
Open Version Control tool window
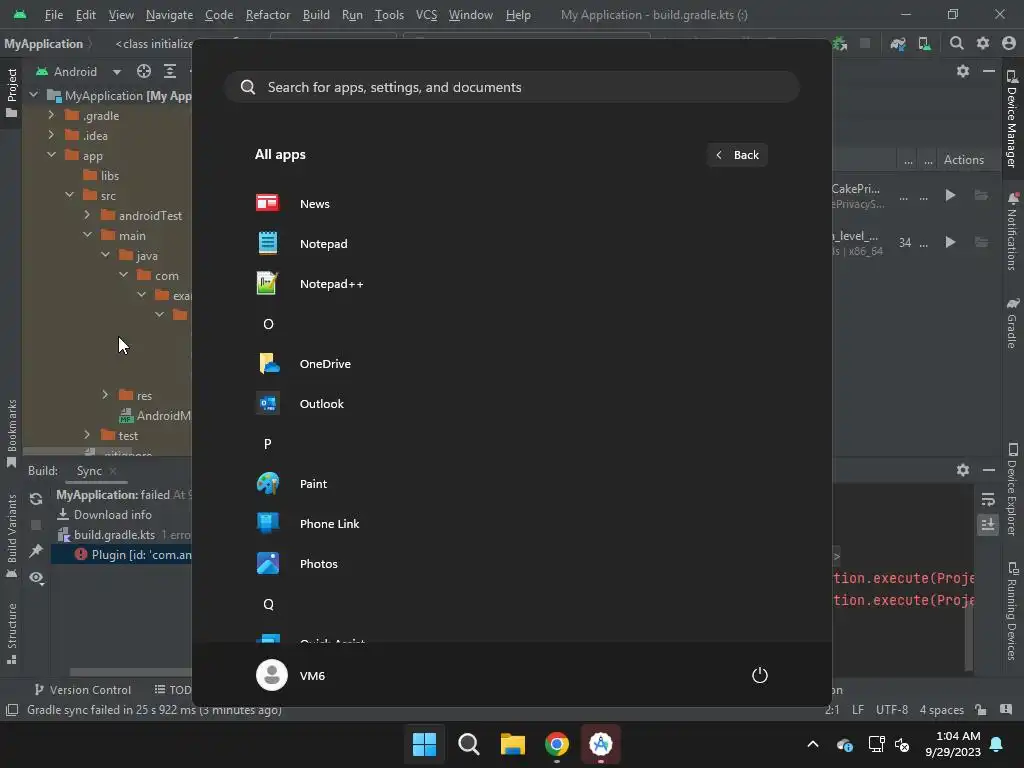click(x=82, y=690)
